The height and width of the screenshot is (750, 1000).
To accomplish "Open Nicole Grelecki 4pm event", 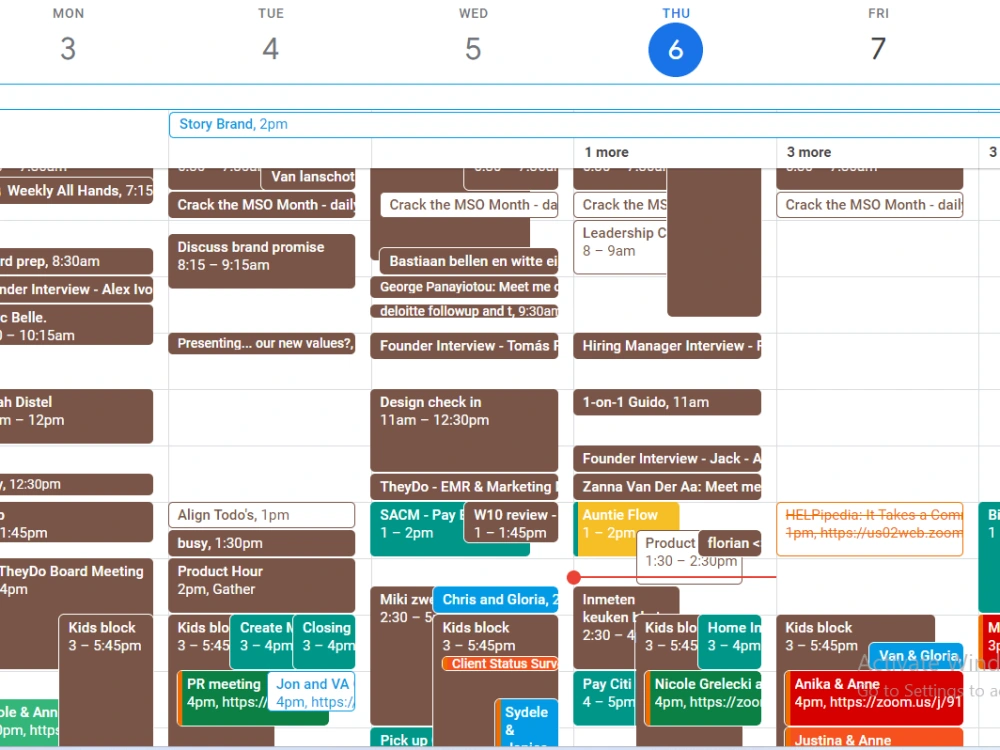I will 703,698.
